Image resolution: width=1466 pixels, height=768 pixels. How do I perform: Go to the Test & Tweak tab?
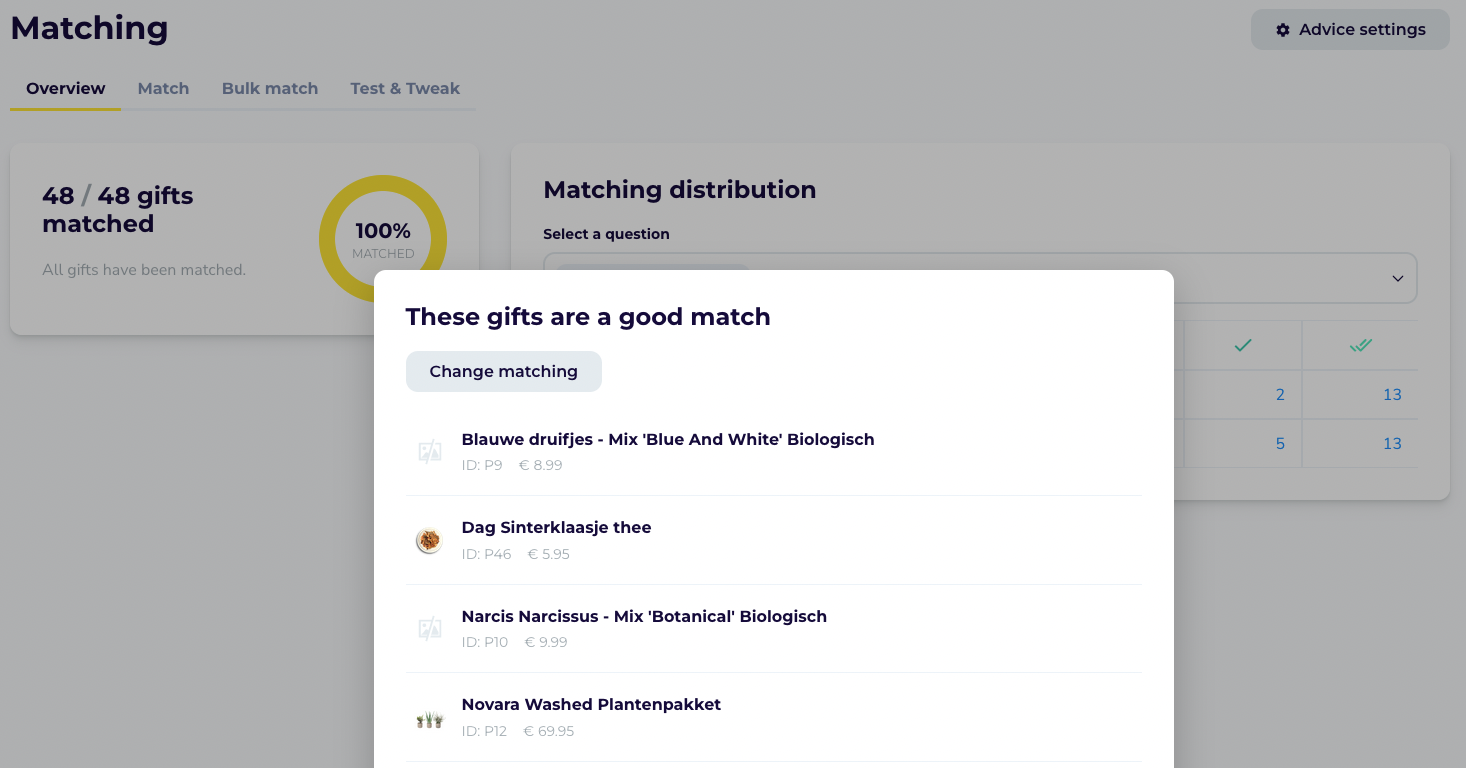point(405,88)
